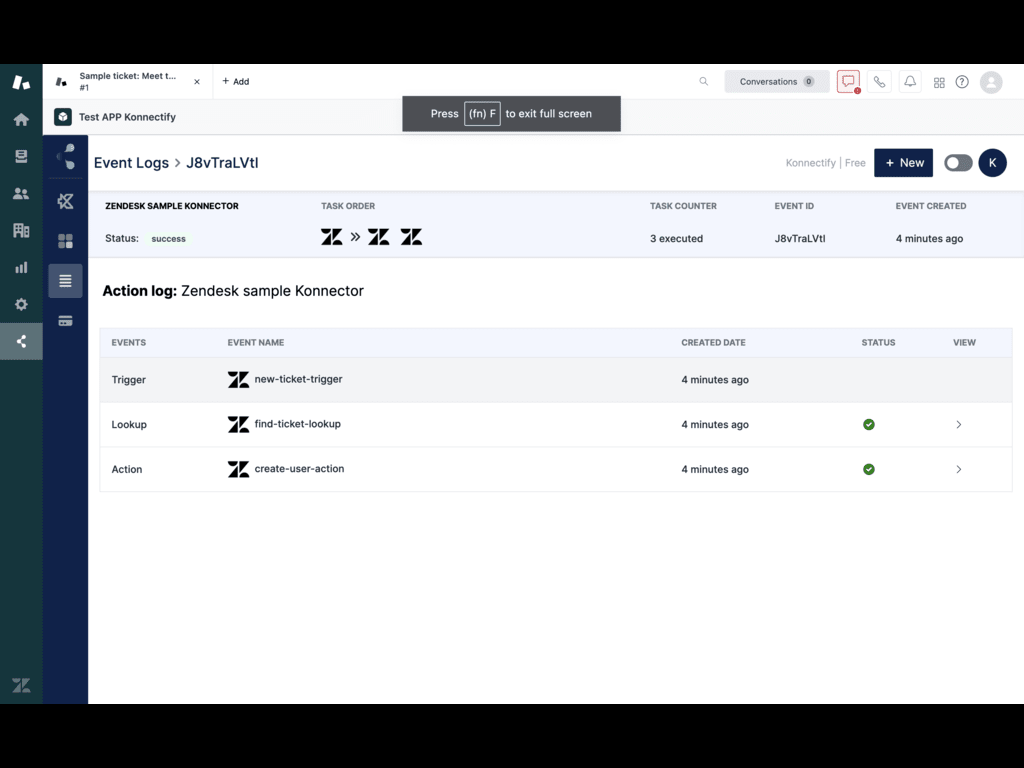Open Konnectify dashboard grid icon
The height and width of the screenshot is (768, 1024).
65,241
